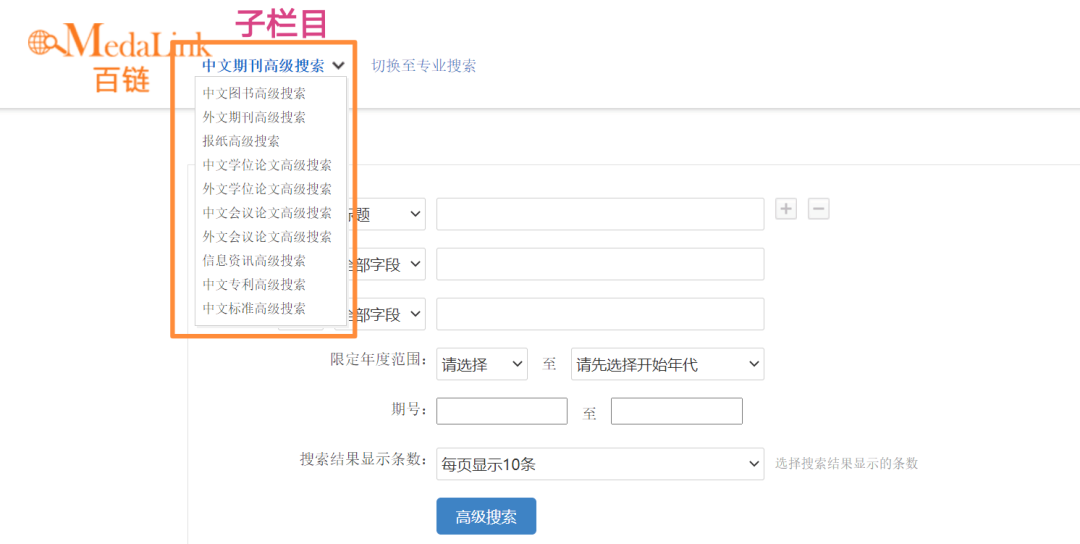Select 外文期刊高级搜索 from the menu
The width and height of the screenshot is (1080, 544).
[254, 118]
